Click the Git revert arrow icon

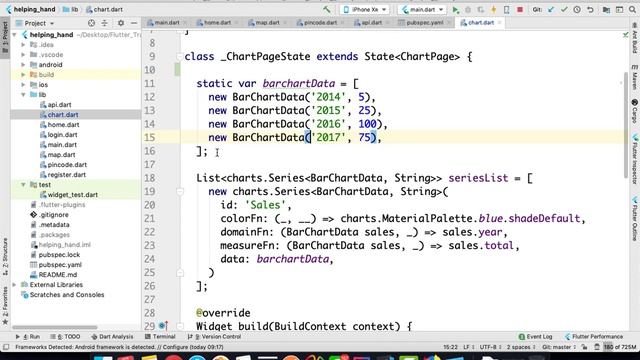(x=590, y=9)
